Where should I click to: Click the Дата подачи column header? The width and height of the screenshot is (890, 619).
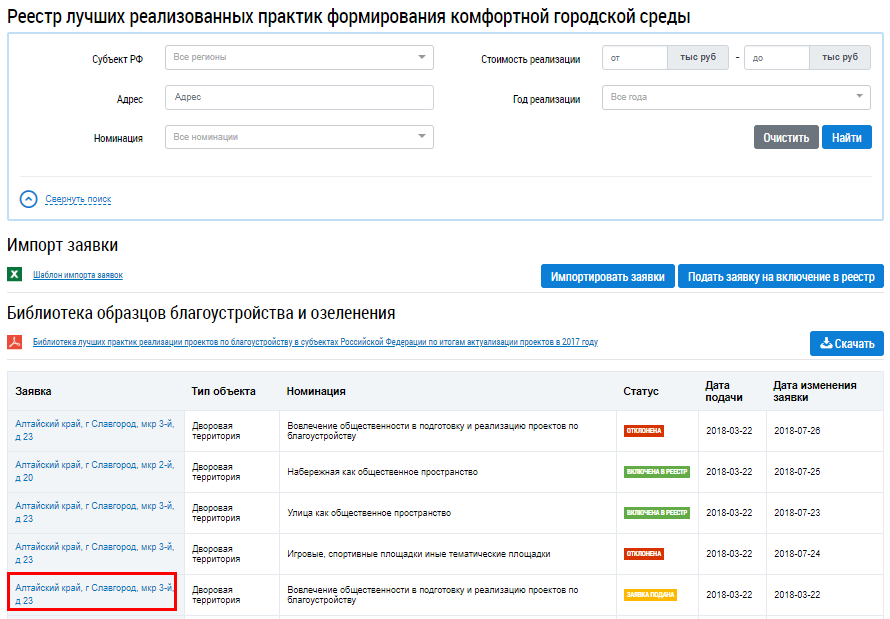point(723,391)
